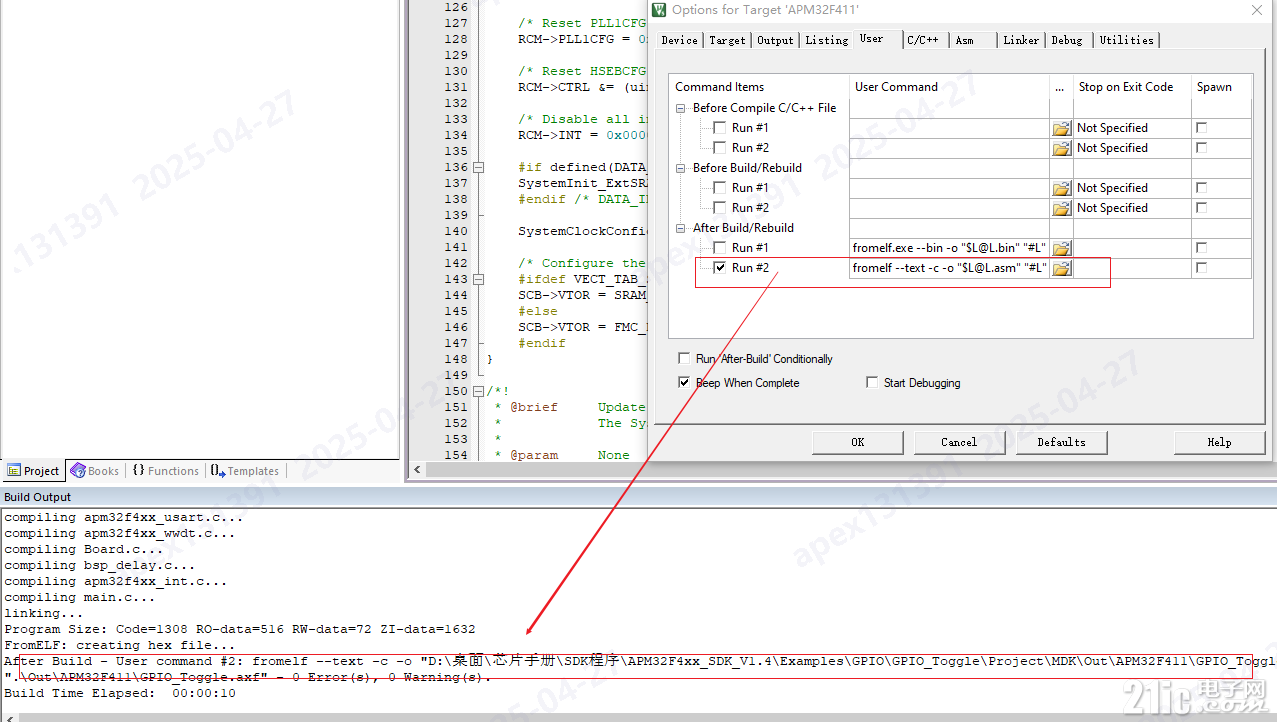Switch to the Output tab
Screen dimensions: 1277x722
pyautogui.click(x=775, y=40)
